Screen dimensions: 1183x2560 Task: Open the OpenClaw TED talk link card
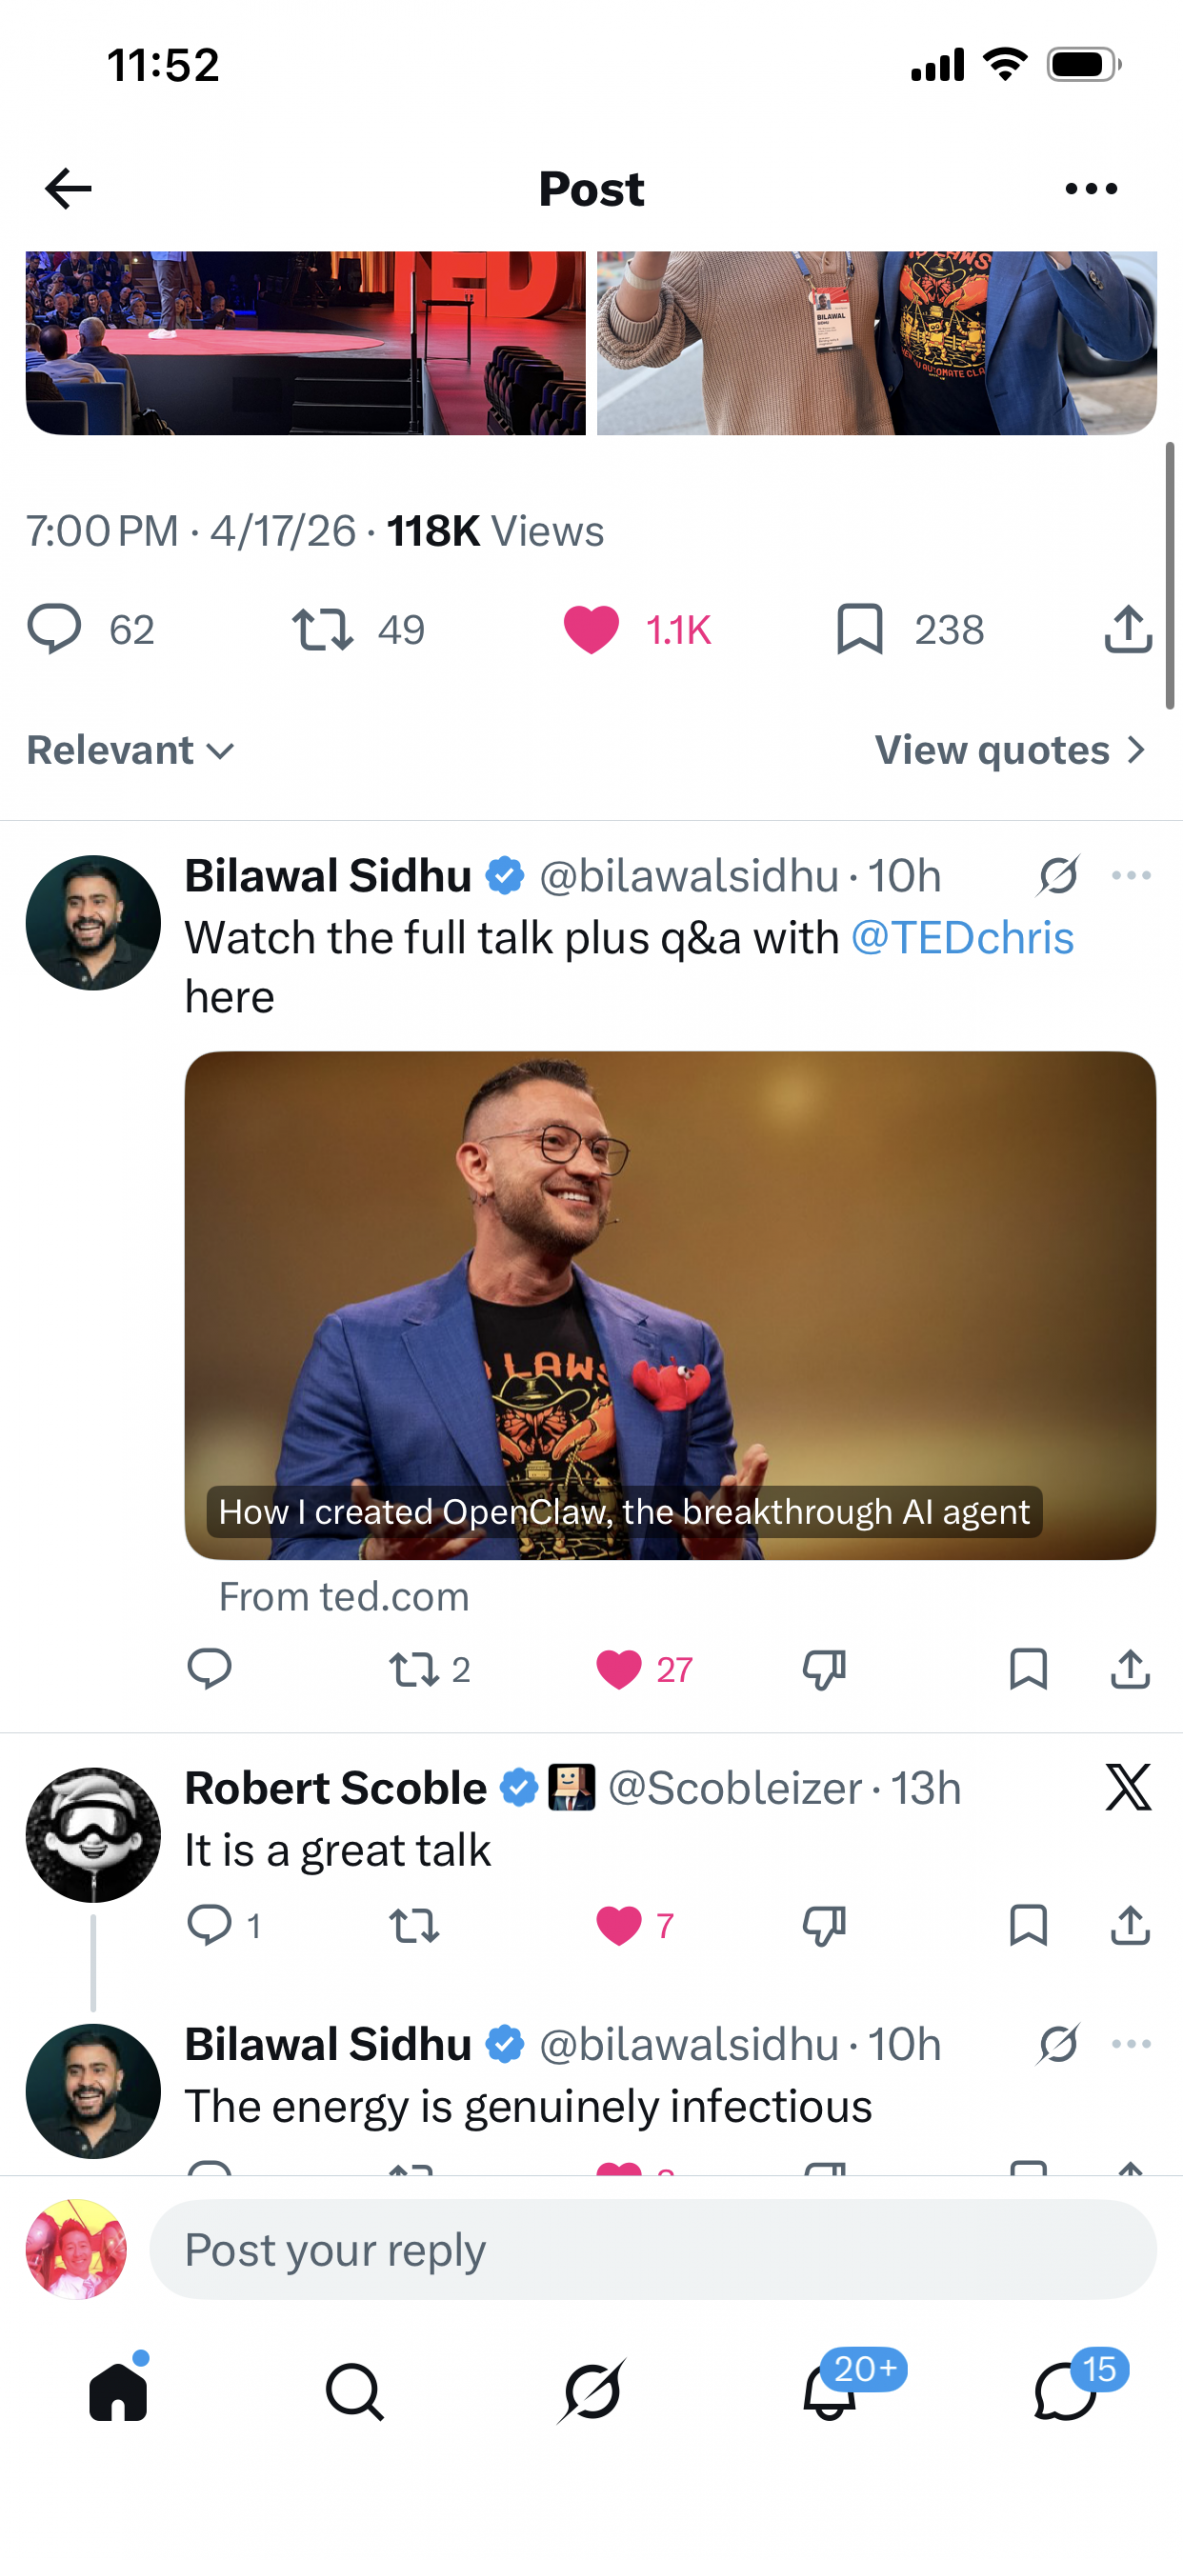click(x=670, y=1304)
